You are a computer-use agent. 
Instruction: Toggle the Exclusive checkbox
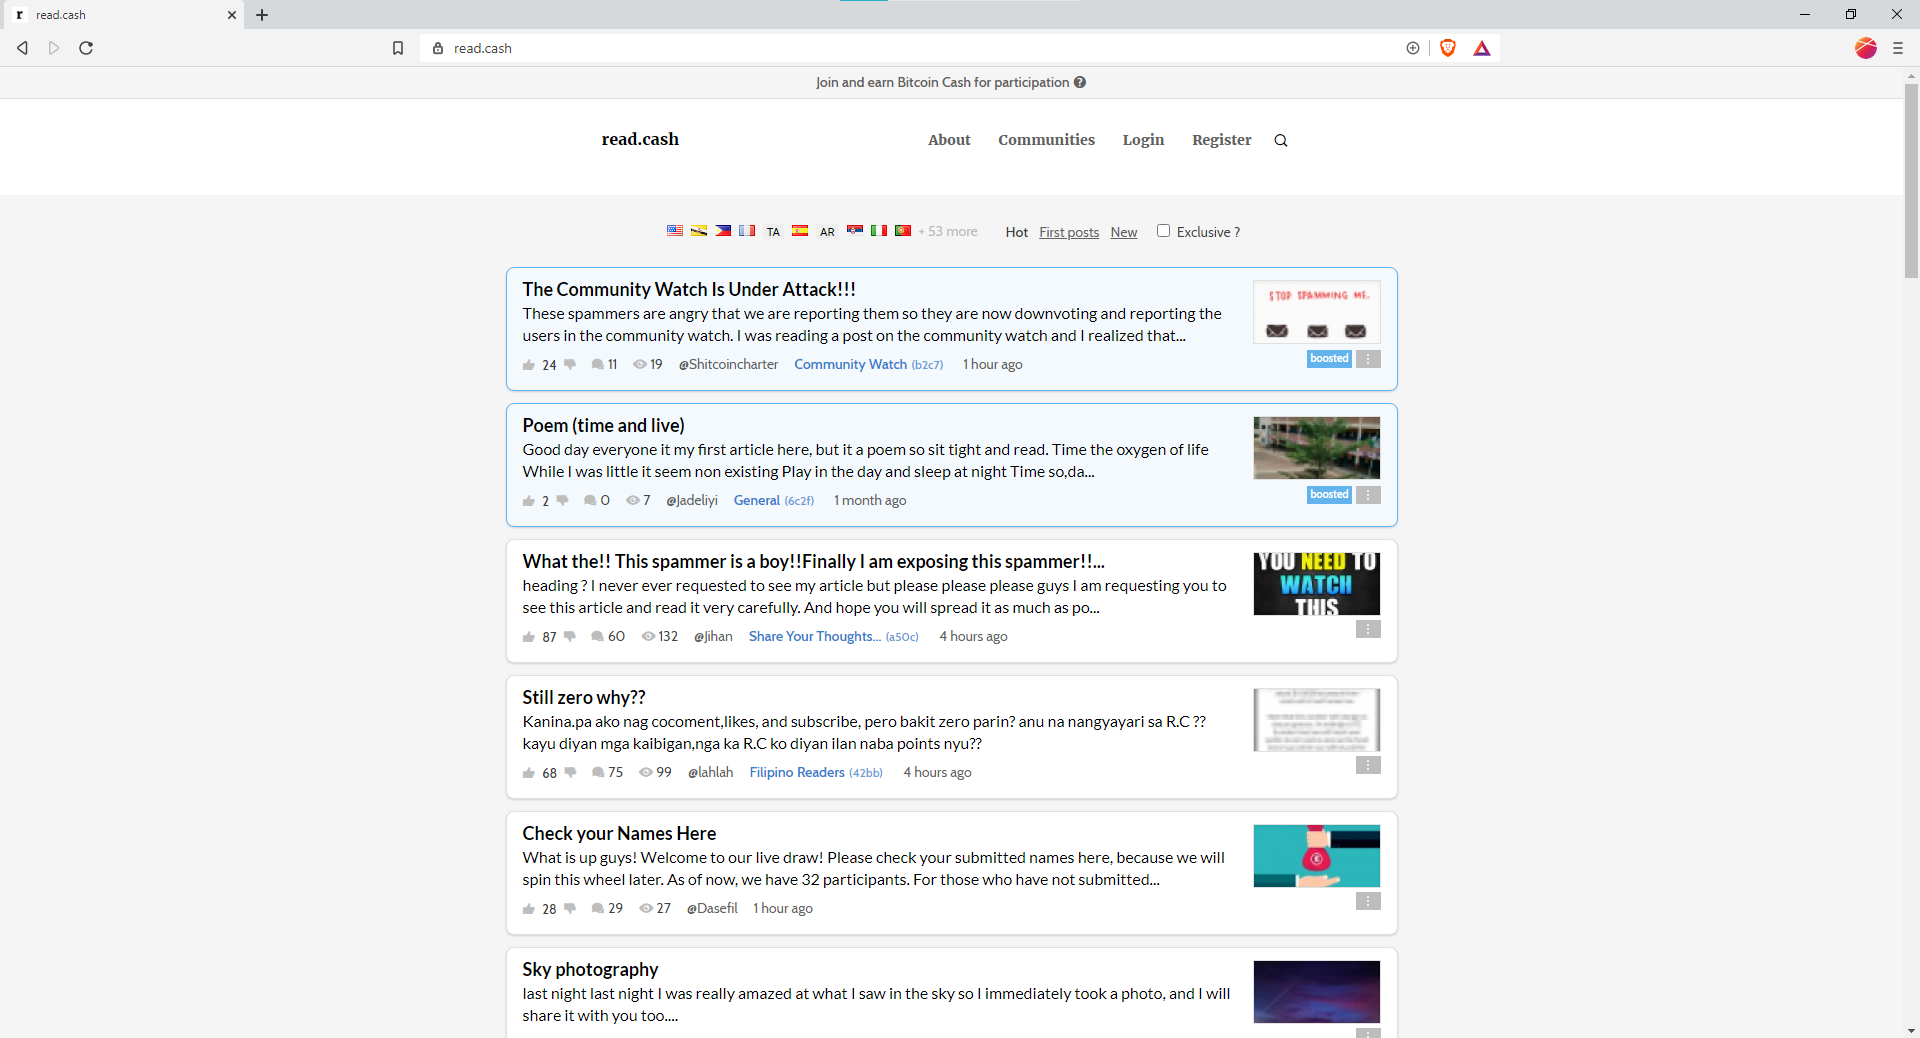pos(1163,231)
